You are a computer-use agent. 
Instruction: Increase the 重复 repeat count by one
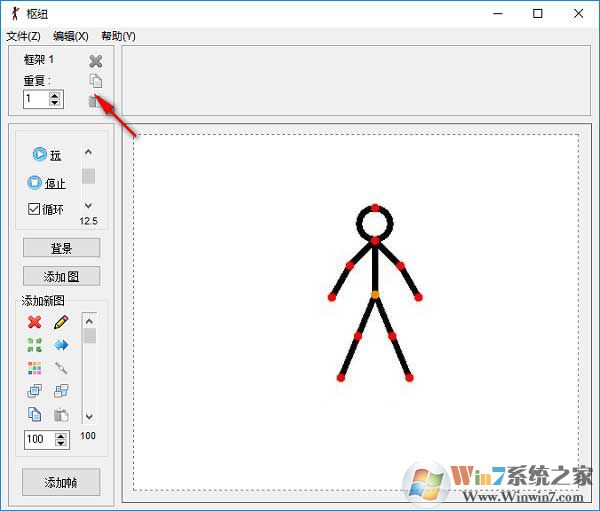tap(54, 96)
